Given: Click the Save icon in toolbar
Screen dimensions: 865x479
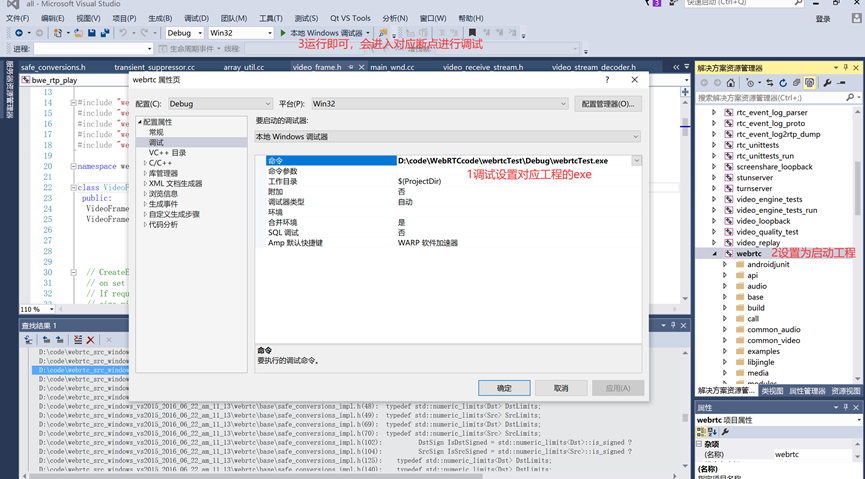Looking at the screenshot, I should pos(92,33).
